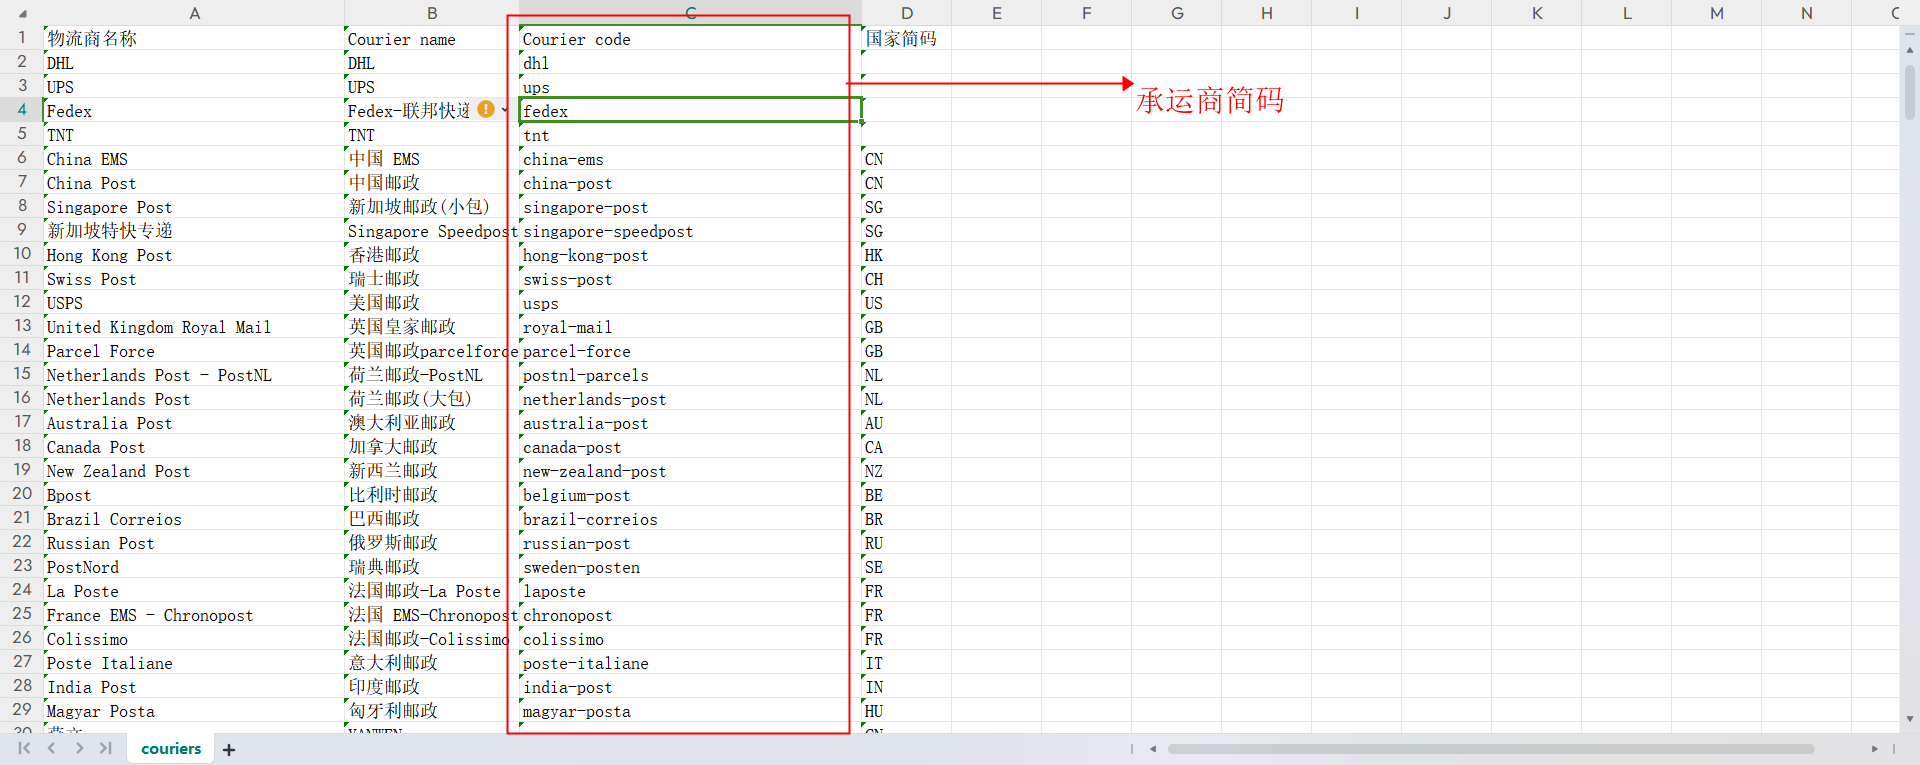Select Singapore Post name cell

[x=194, y=206]
